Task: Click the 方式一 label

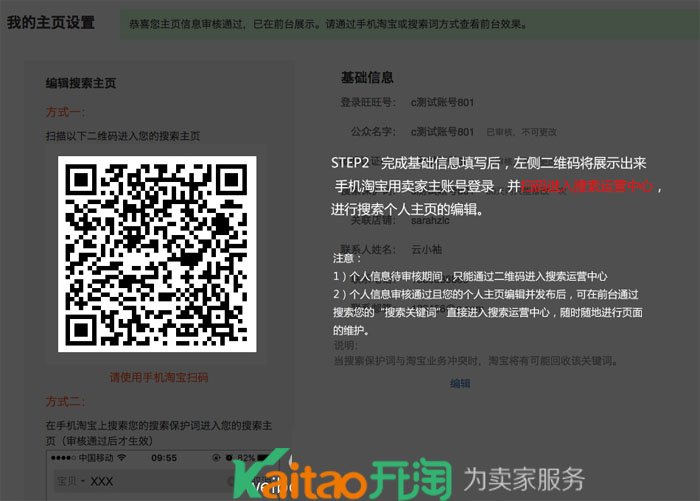Action: tap(65, 112)
